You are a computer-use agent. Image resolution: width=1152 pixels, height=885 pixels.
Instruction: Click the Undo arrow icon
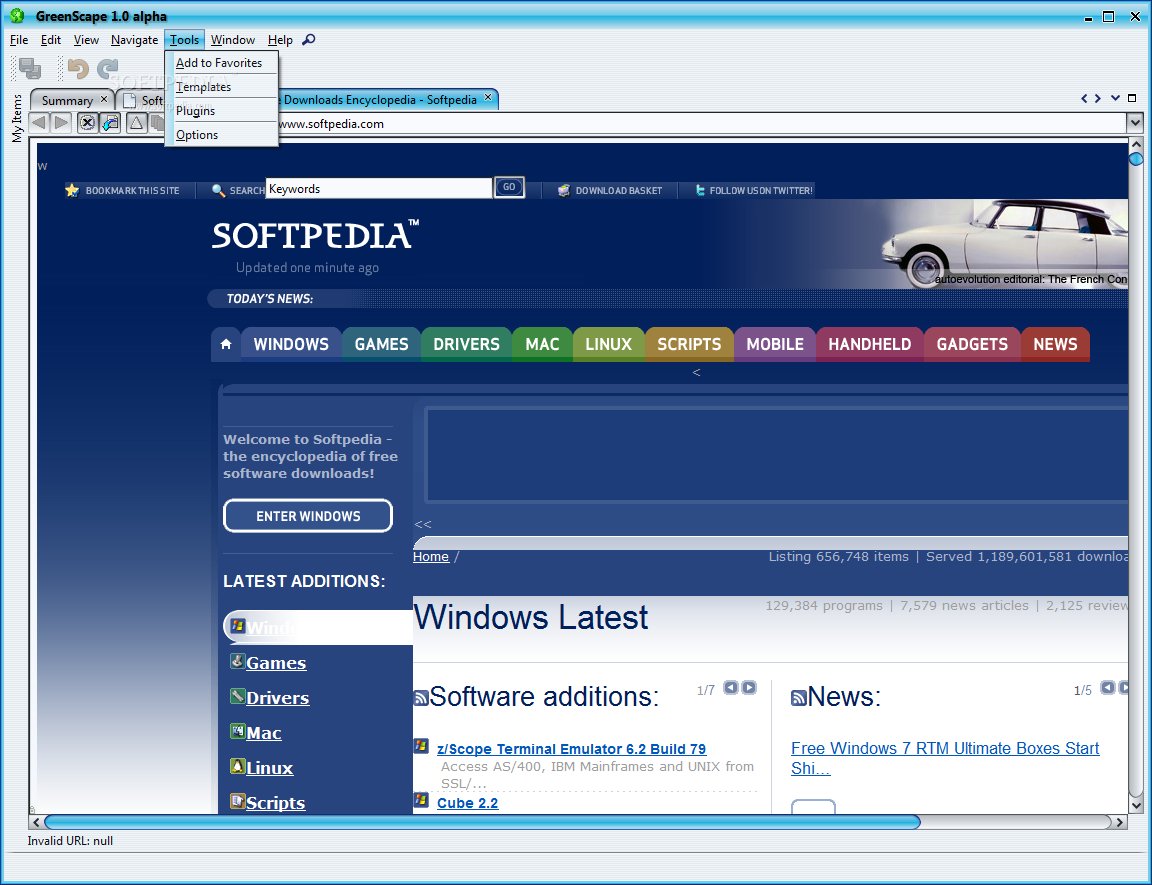click(78, 68)
